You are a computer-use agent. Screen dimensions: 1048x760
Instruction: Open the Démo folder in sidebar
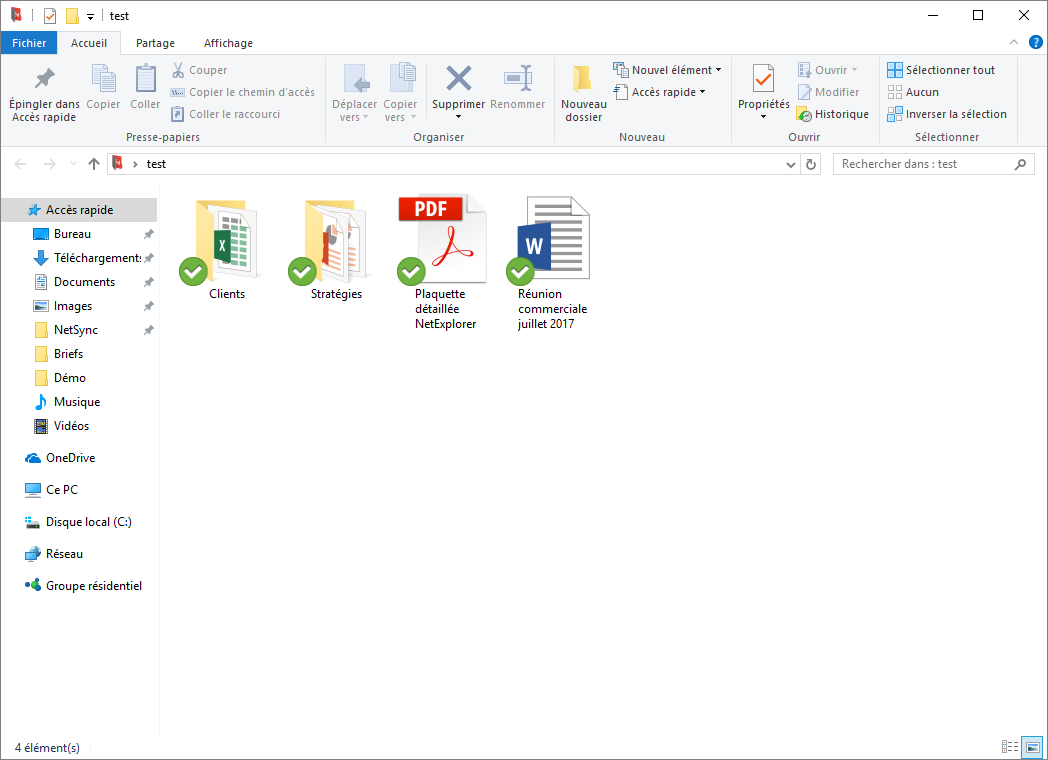coord(70,378)
